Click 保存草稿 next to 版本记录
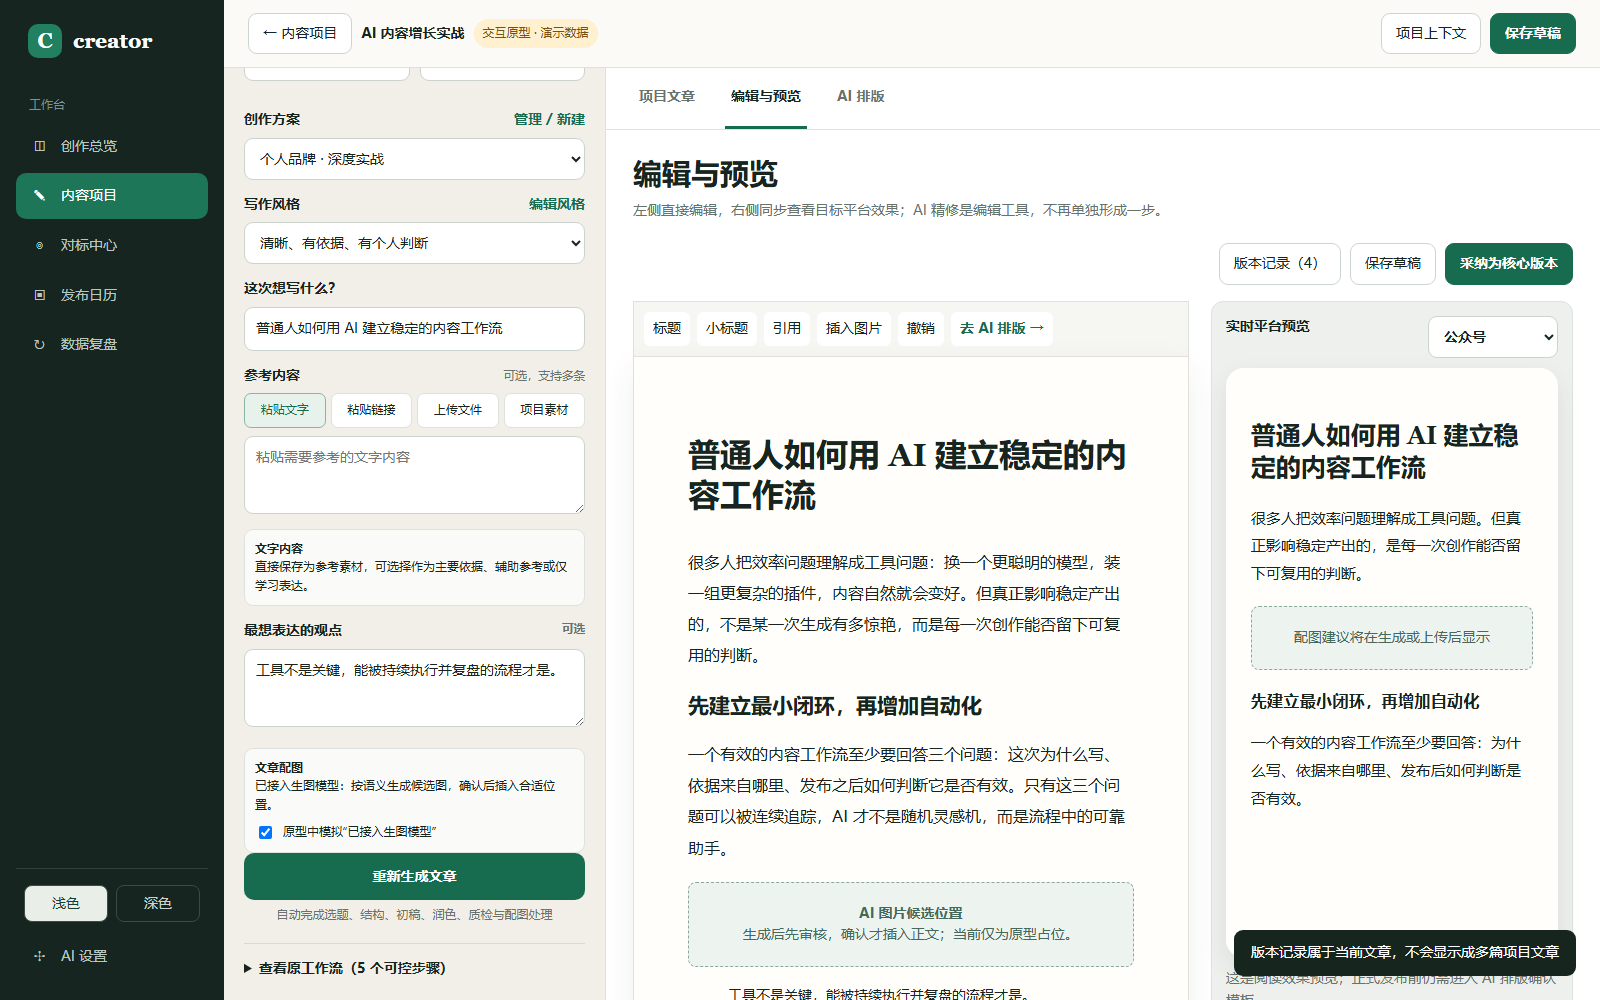Image resolution: width=1600 pixels, height=1000 pixels. [x=1393, y=264]
